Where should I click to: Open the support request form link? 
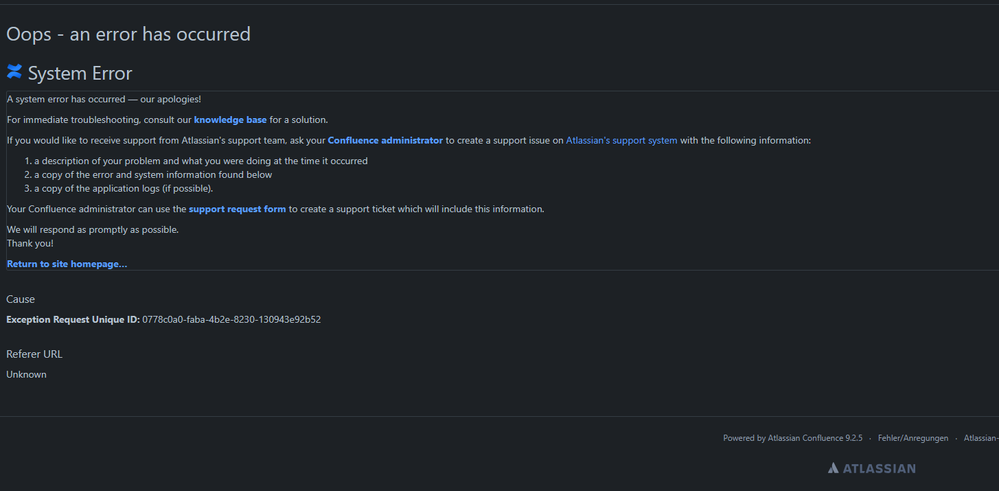(237, 209)
